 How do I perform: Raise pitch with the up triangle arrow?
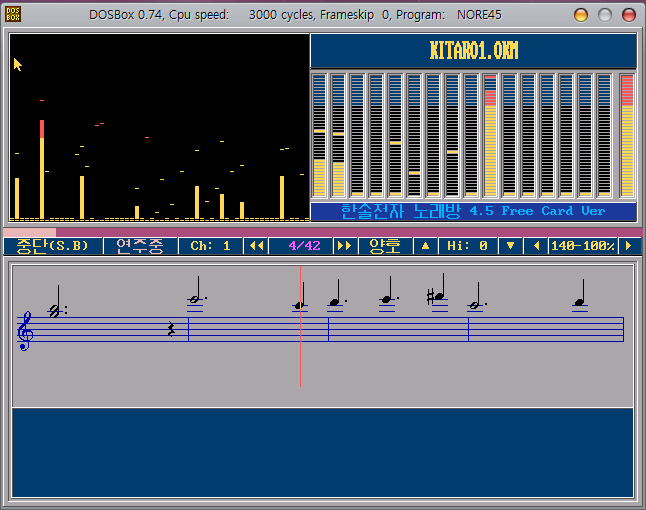(x=426, y=246)
